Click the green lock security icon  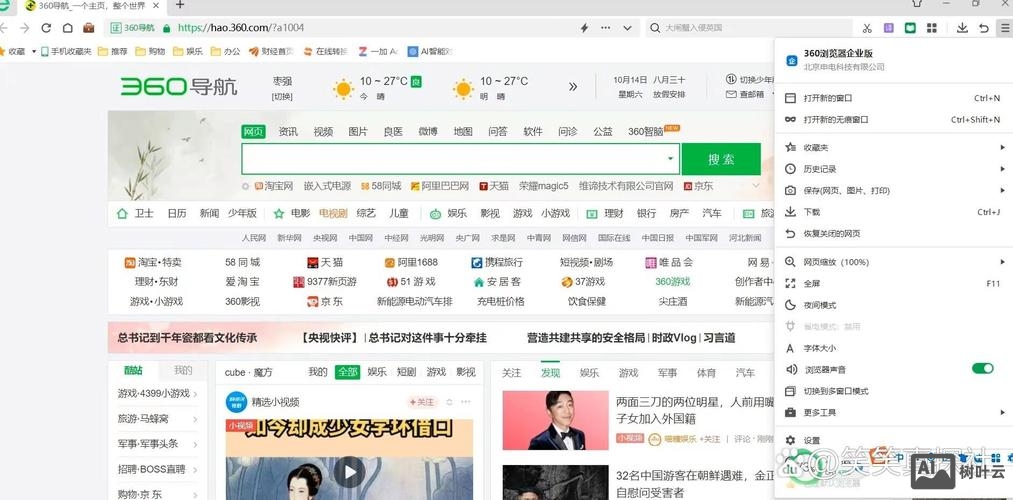tap(167, 28)
